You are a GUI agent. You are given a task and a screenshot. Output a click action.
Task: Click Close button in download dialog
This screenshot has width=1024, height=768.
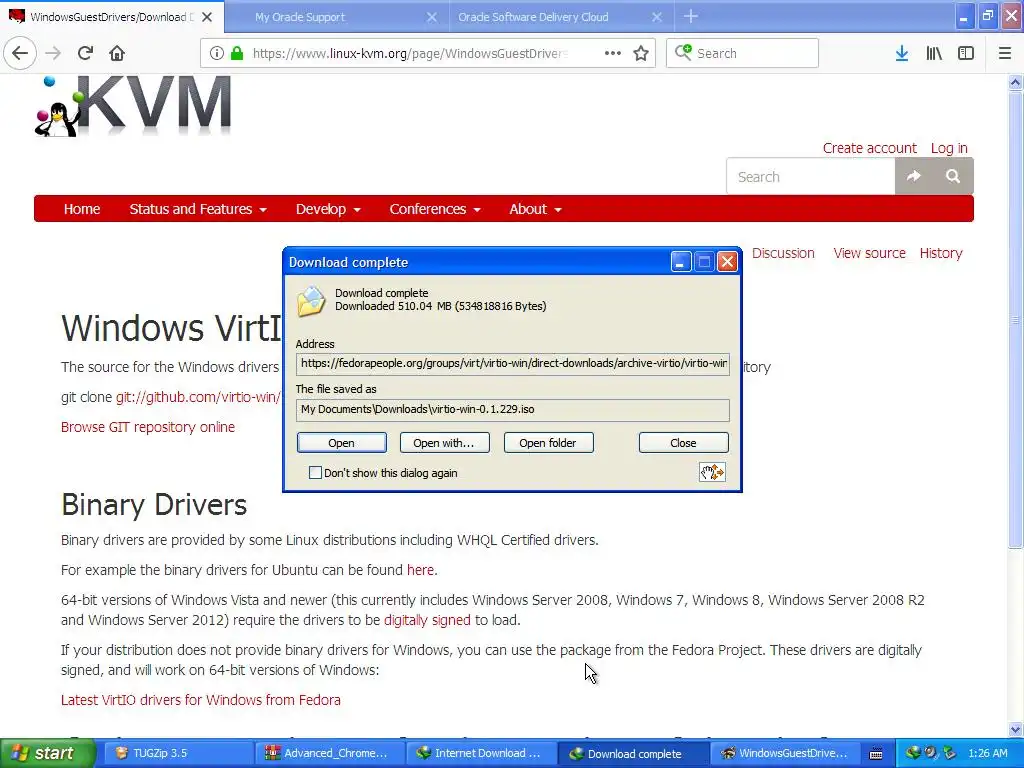point(683,443)
